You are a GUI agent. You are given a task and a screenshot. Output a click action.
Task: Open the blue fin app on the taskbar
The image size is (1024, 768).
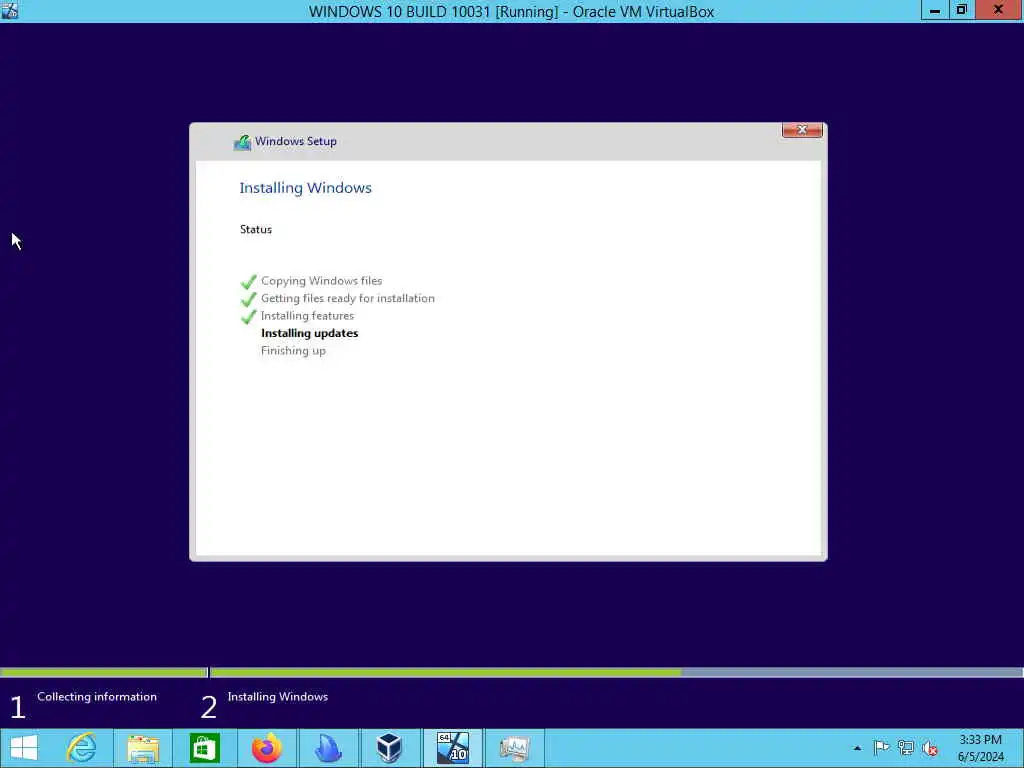pos(328,748)
